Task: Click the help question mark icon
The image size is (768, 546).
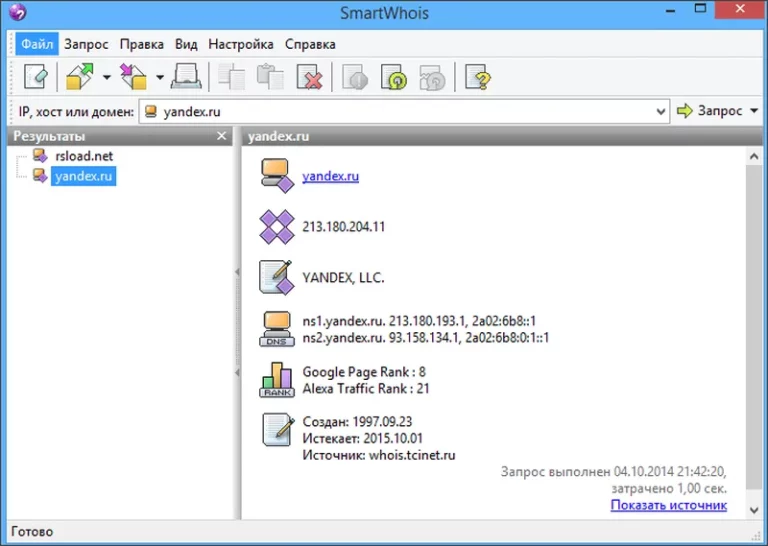Action: tap(480, 76)
